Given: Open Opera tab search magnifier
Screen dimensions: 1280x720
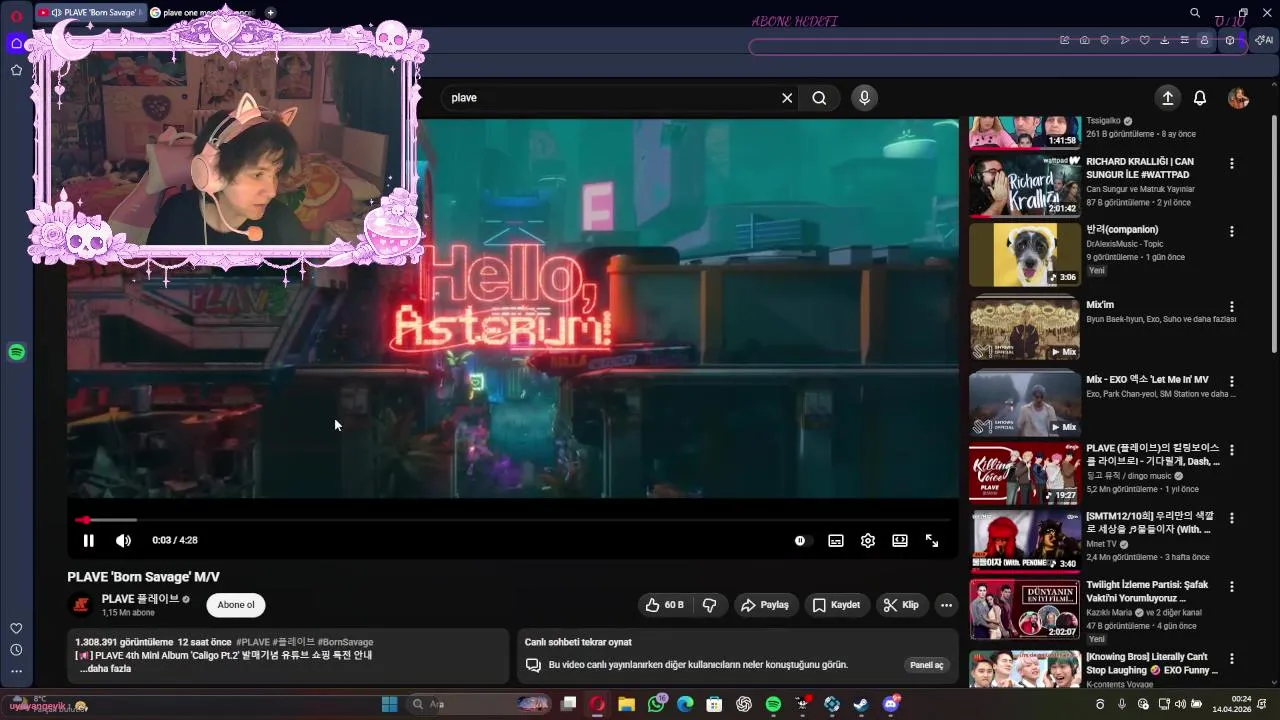Looking at the screenshot, I should click(1195, 13).
